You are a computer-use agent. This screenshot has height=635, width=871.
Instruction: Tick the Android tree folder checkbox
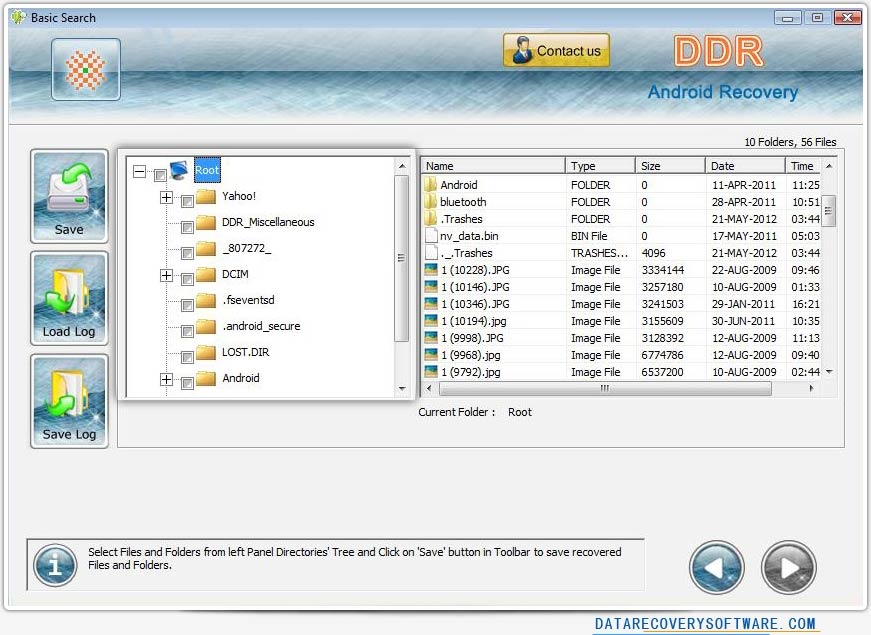tap(187, 383)
